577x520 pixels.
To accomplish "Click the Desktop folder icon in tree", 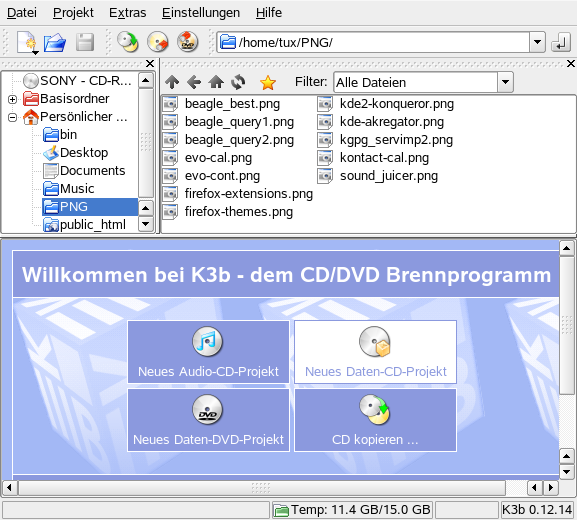I will point(51,153).
